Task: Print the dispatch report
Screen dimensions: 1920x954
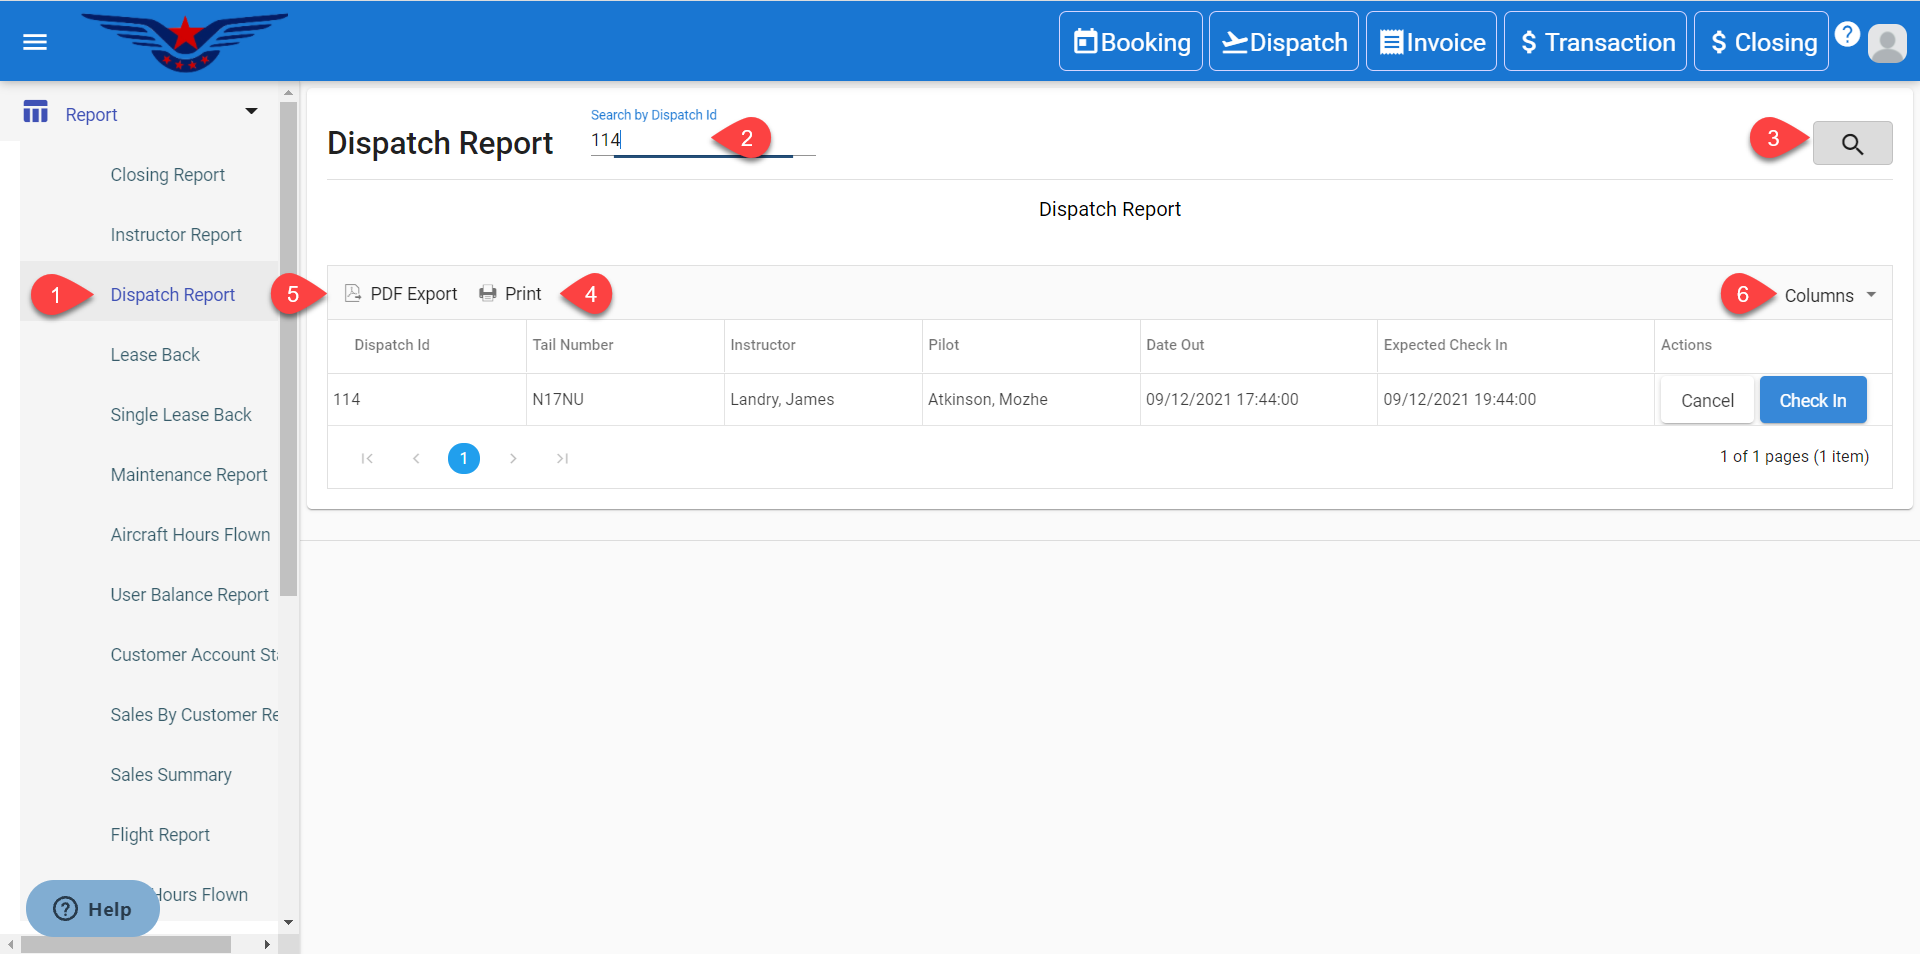Action: [510, 294]
